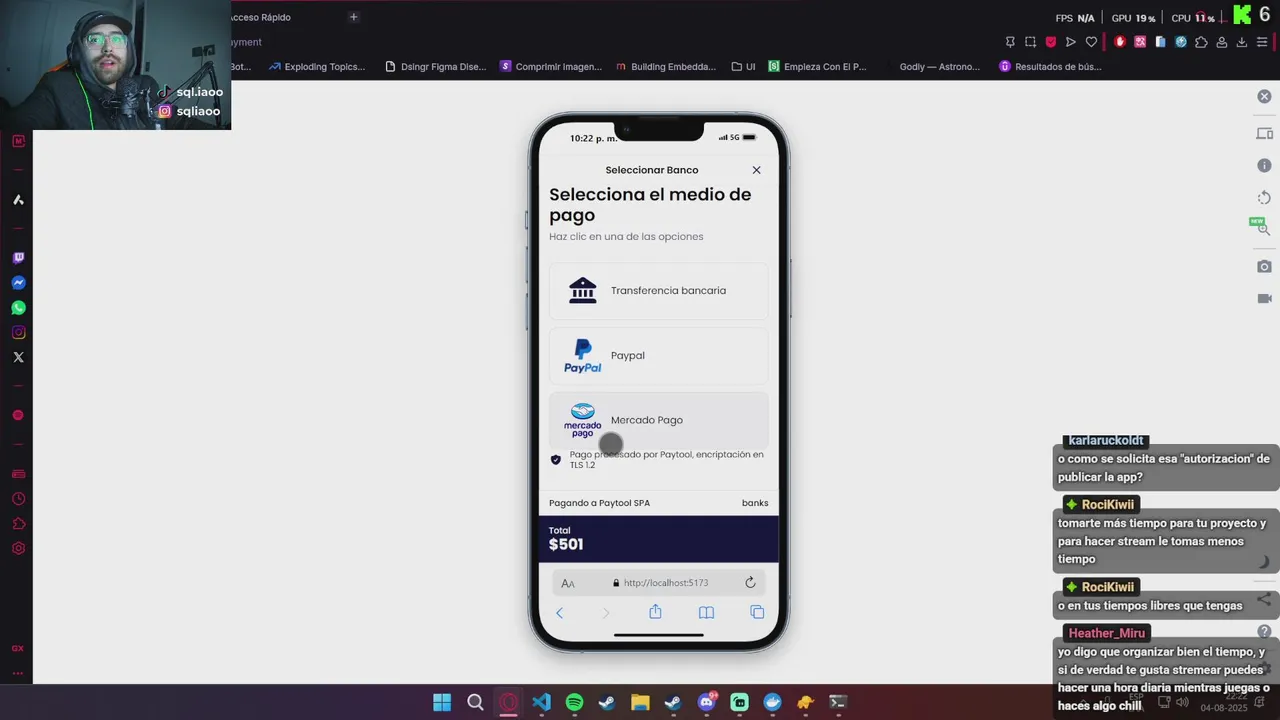This screenshot has height=720, width=1280.
Task: Open Safari tabs overview icon
Action: point(757,612)
